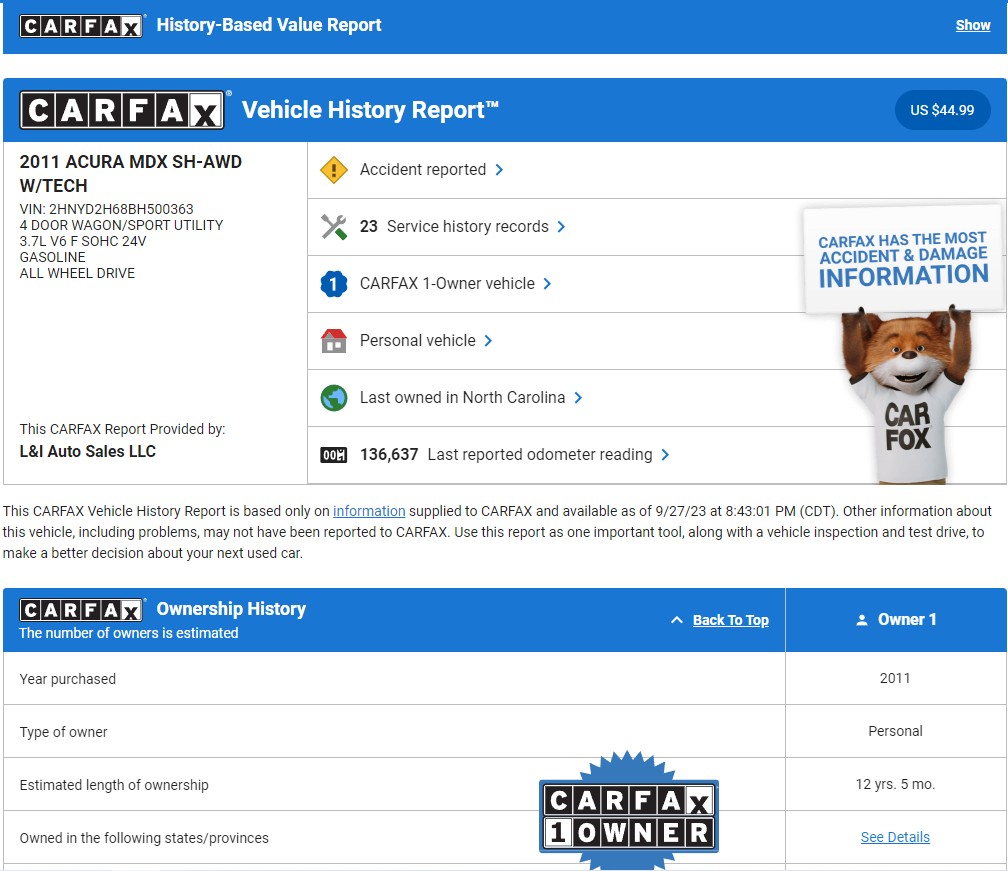
Task: Click This CARFAX Report Provided by text
Action: [122, 429]
